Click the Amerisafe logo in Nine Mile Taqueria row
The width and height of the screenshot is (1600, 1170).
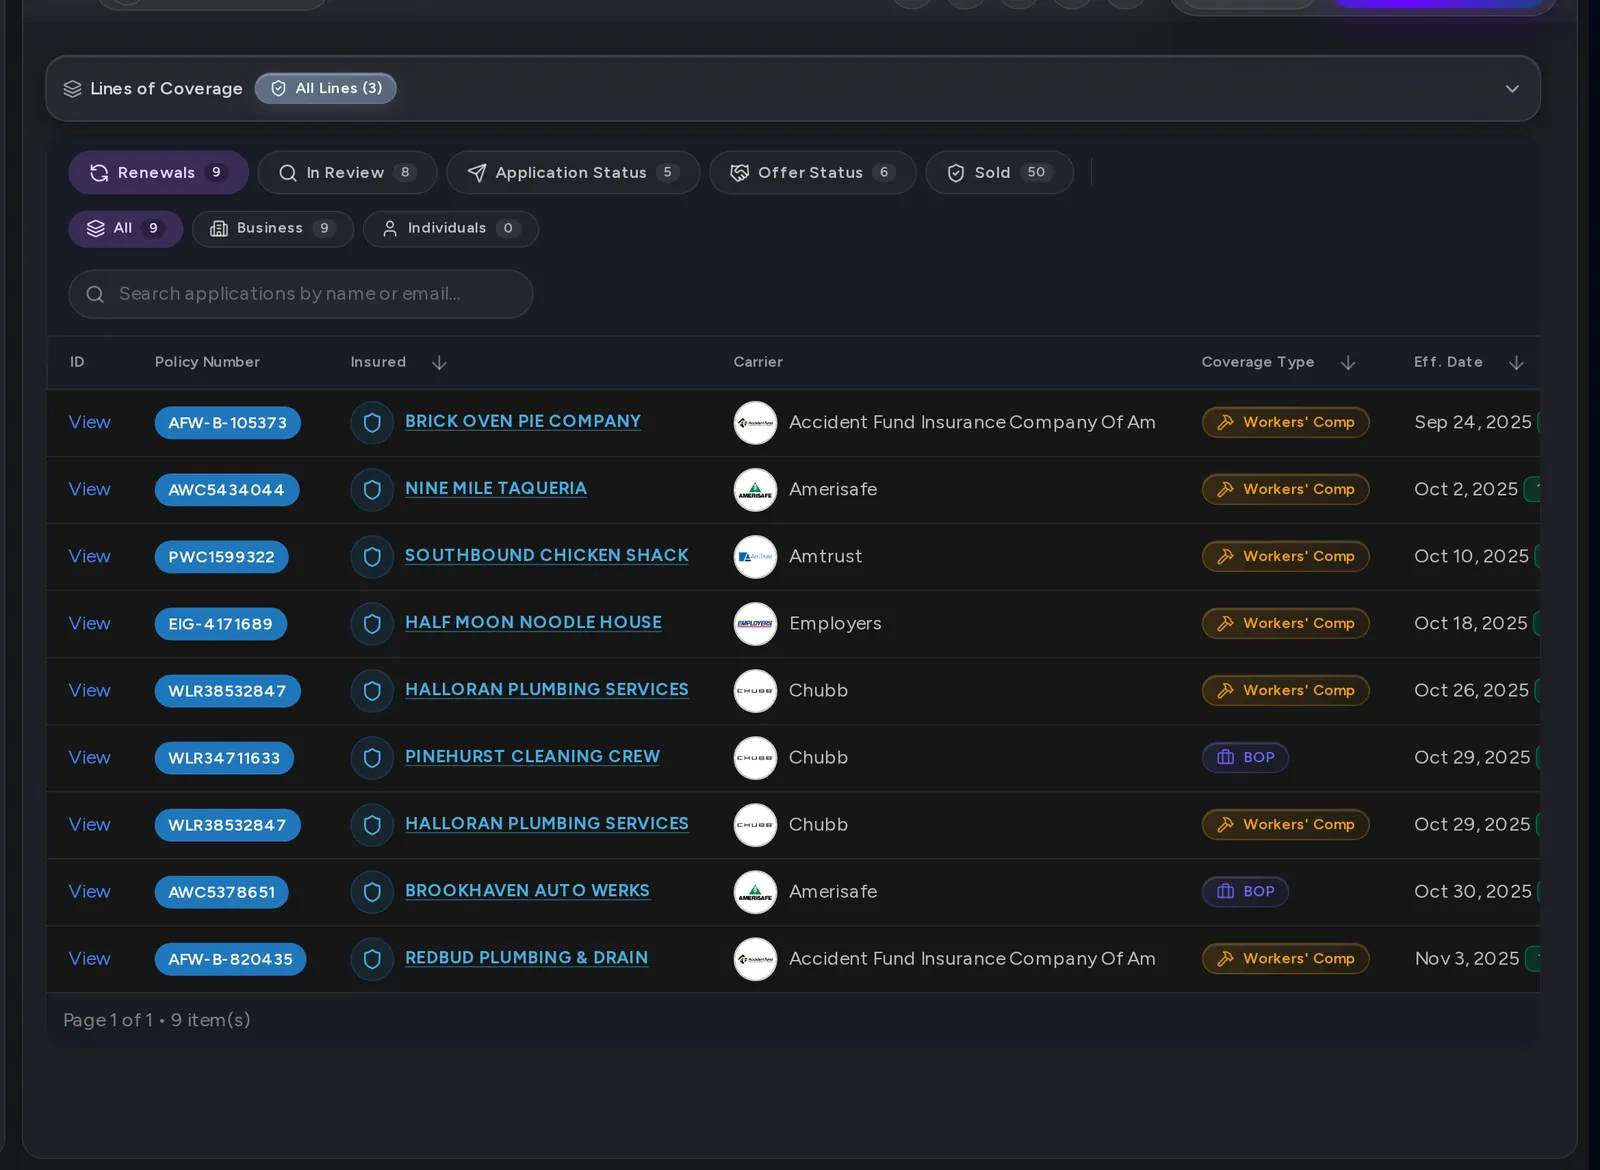point(755,490)
